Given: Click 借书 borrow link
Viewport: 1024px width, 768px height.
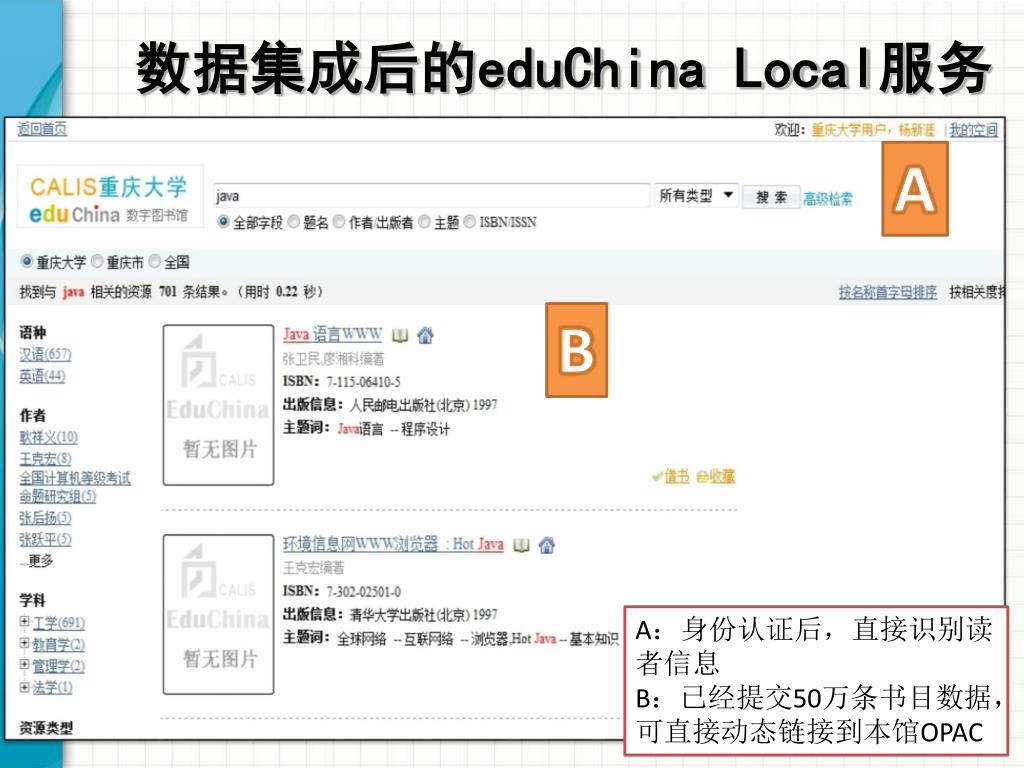Looking at the screenshot, I should click(x=677, y=477).
